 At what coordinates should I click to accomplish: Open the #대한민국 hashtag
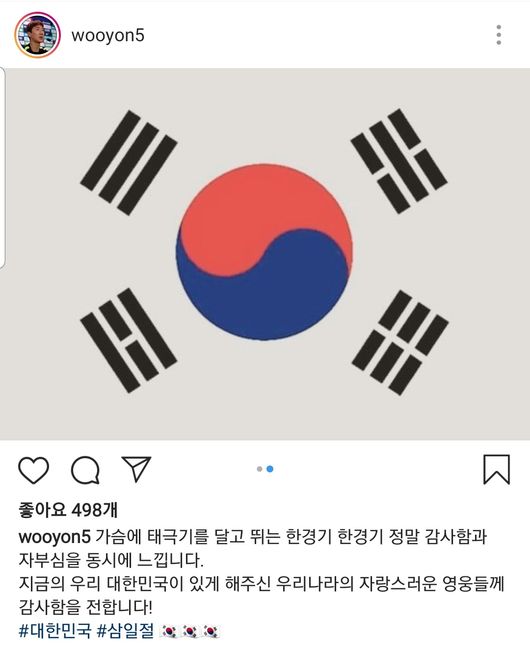coord(55,631)
